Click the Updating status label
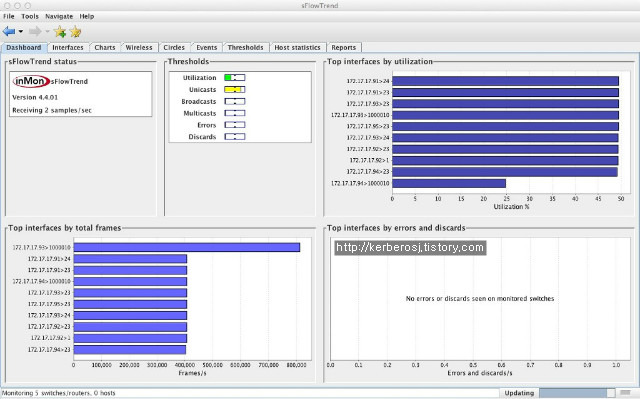 click(x=519, y=393)
